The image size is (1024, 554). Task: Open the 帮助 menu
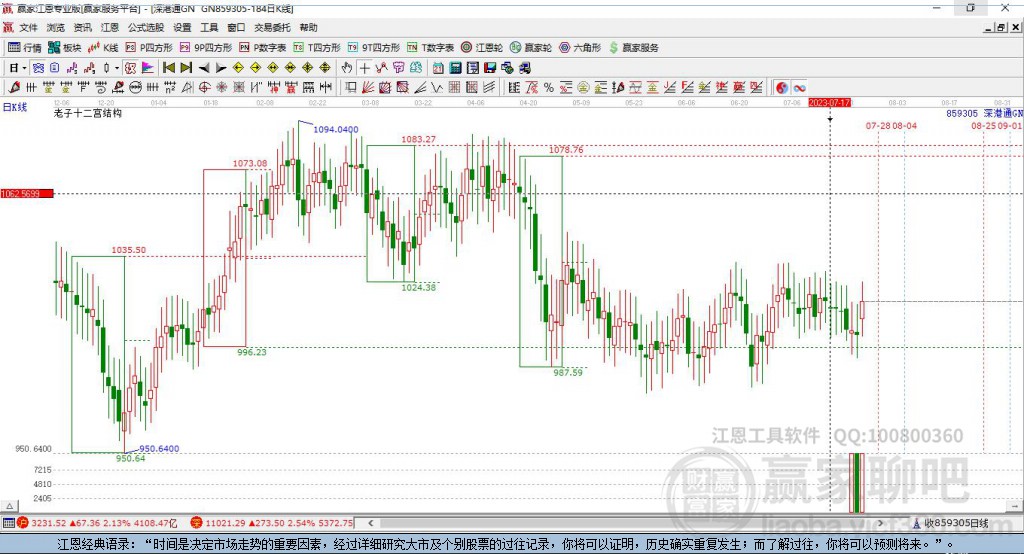click(308, 27)
